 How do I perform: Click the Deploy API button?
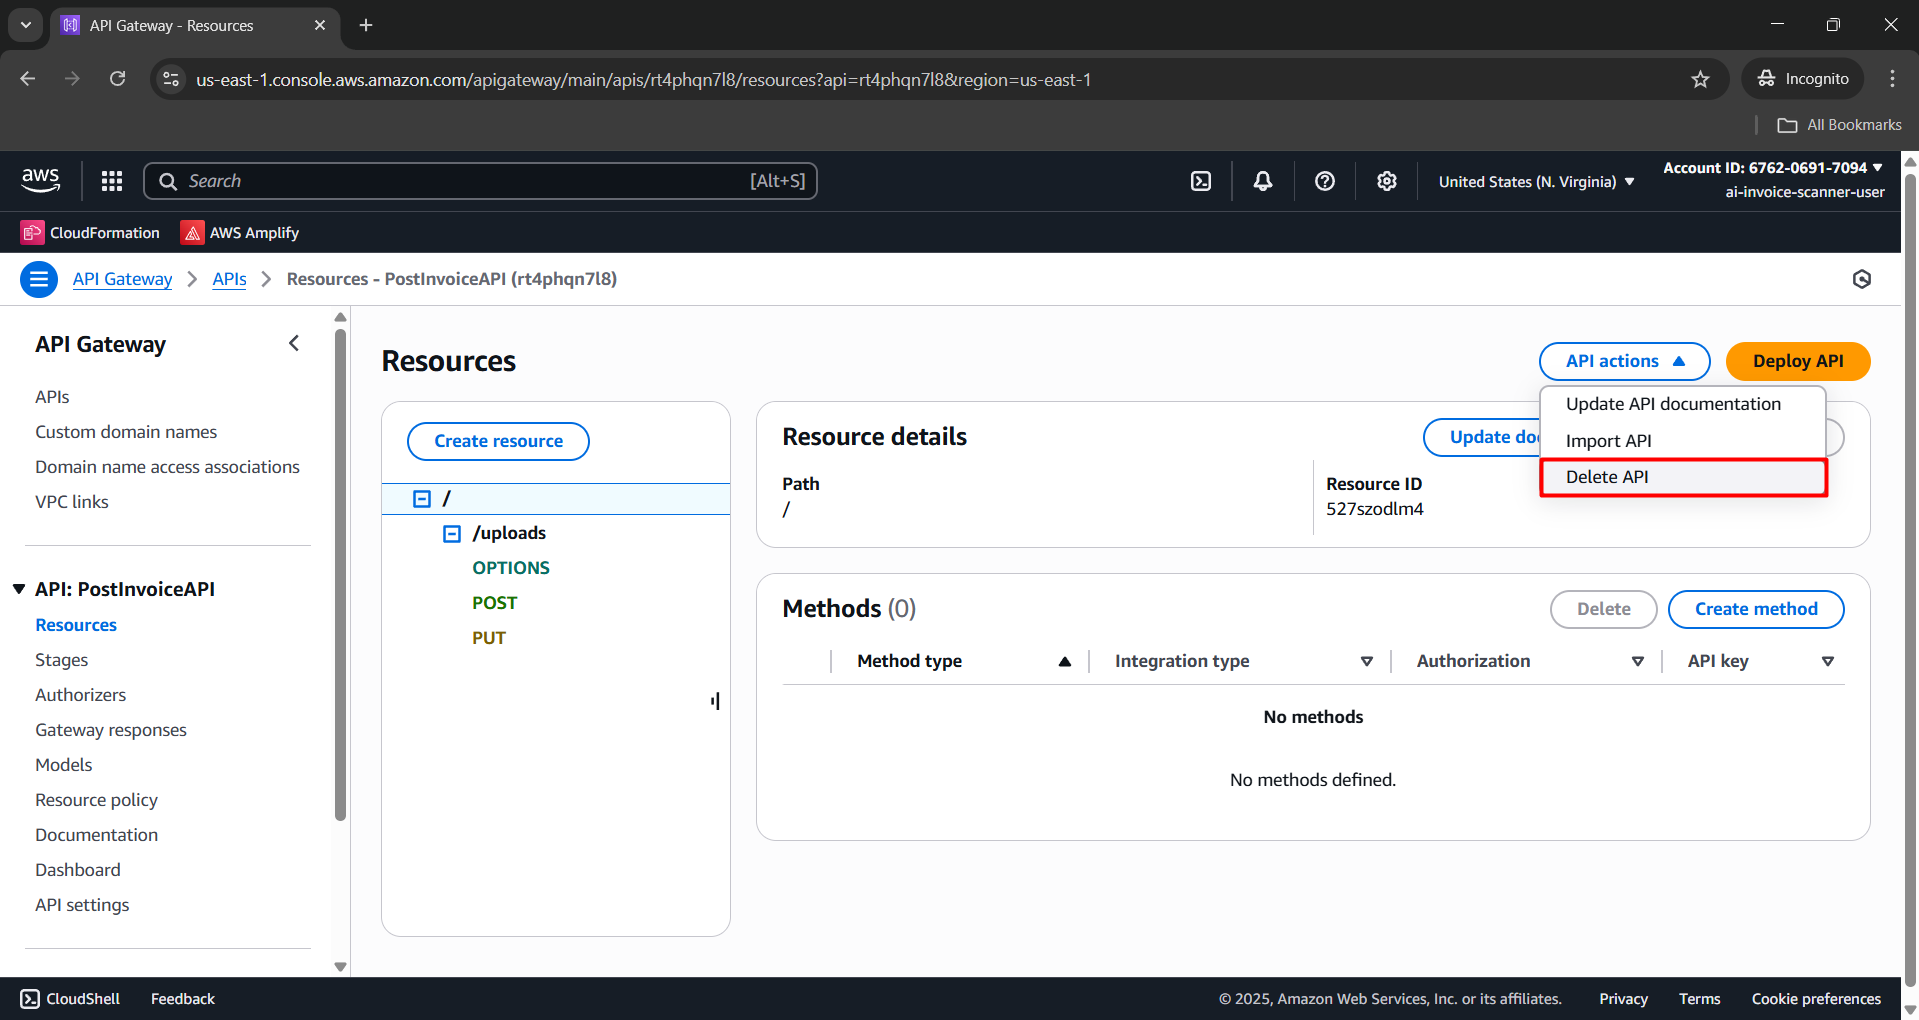[1797, 361]
